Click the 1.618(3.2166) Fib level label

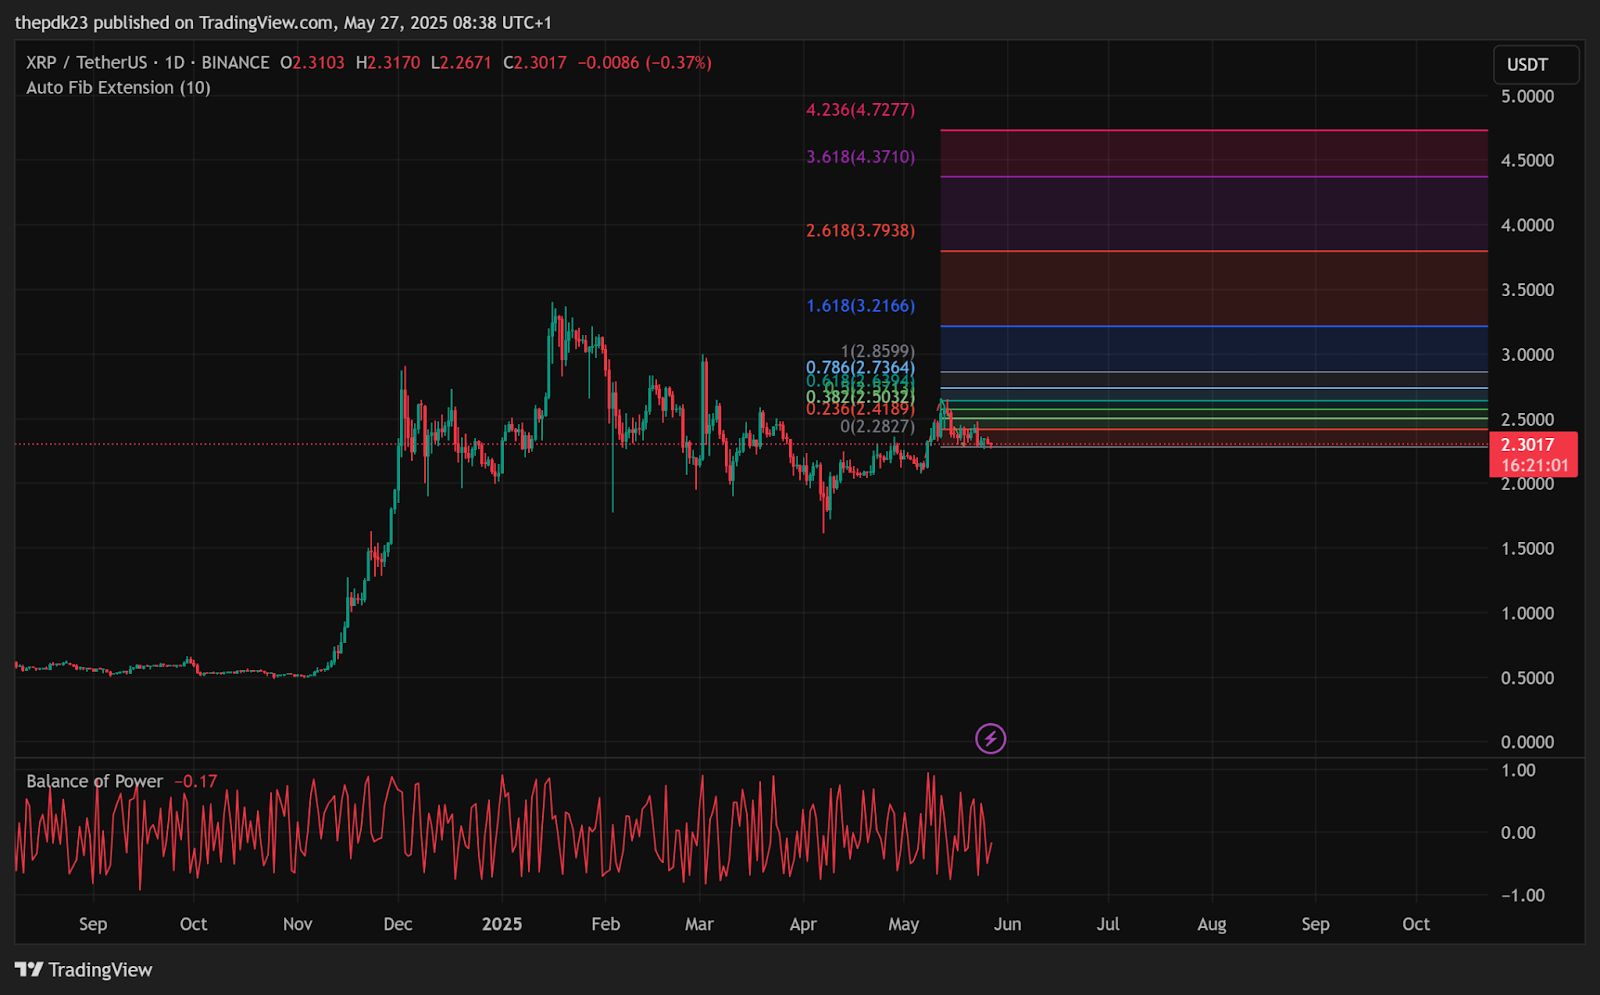[860, 306]
